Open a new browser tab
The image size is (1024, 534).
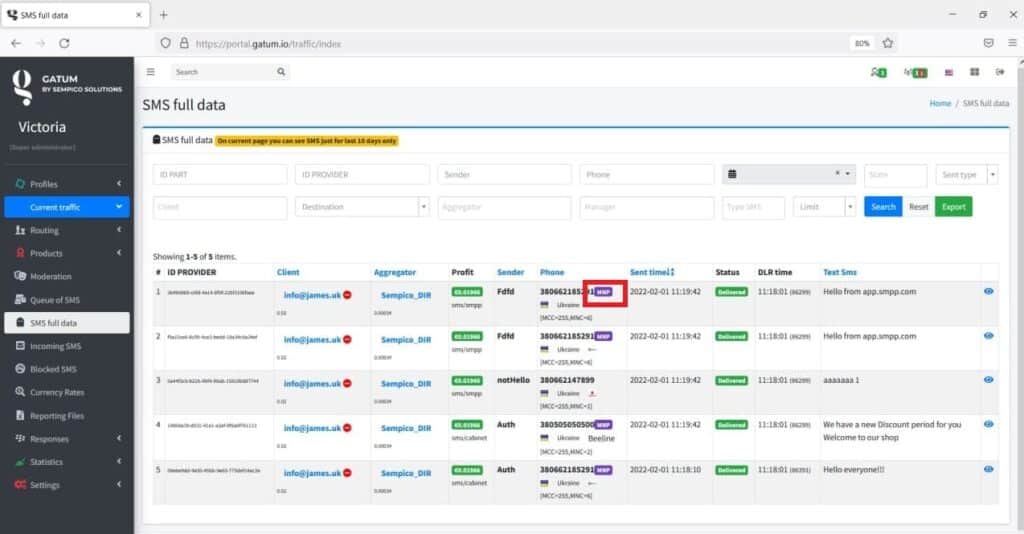click(x=163, y=14)
